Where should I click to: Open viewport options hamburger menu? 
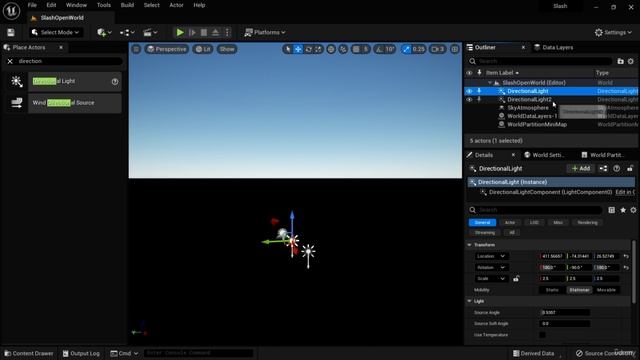pyautogui.click(x=136, y=49)
